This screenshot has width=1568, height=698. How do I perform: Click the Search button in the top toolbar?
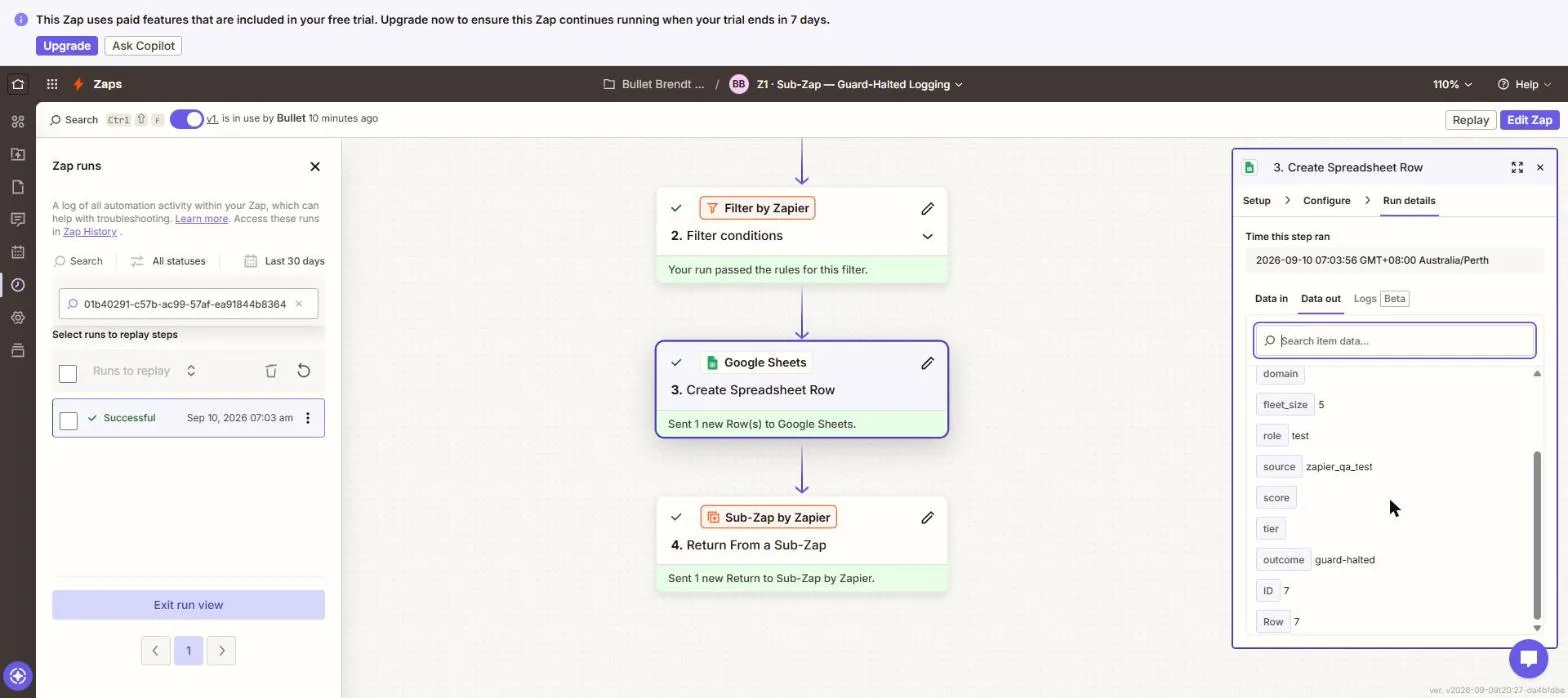[x=74, y=120]
